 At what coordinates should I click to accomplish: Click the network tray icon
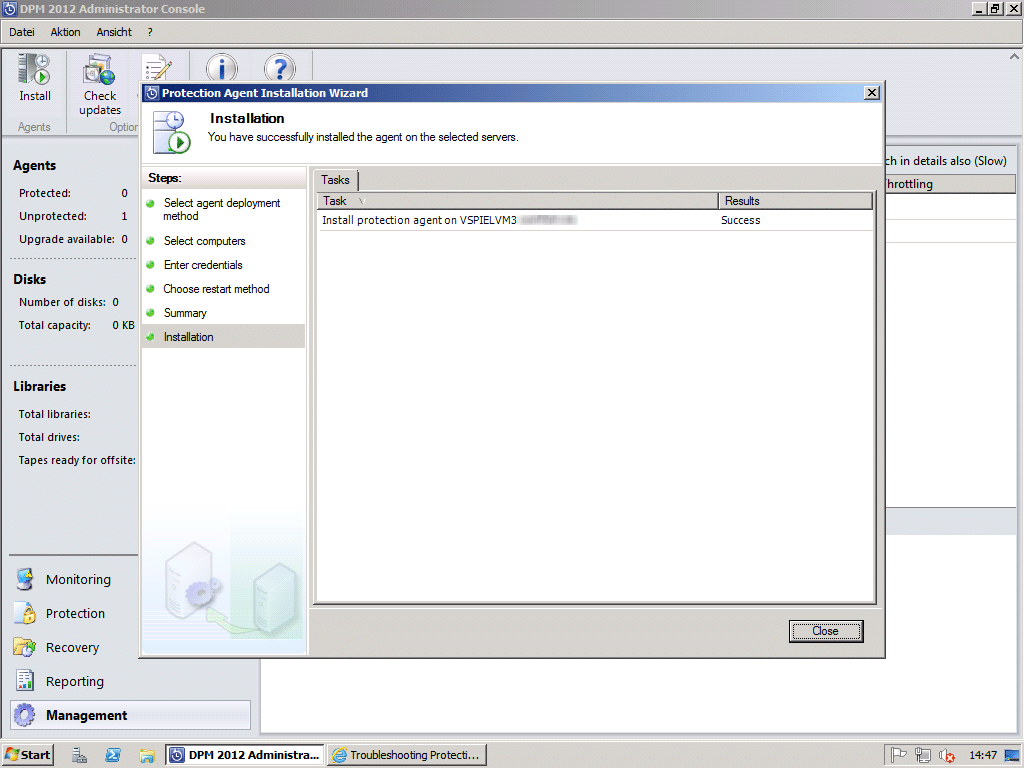[x=923, y=755]
